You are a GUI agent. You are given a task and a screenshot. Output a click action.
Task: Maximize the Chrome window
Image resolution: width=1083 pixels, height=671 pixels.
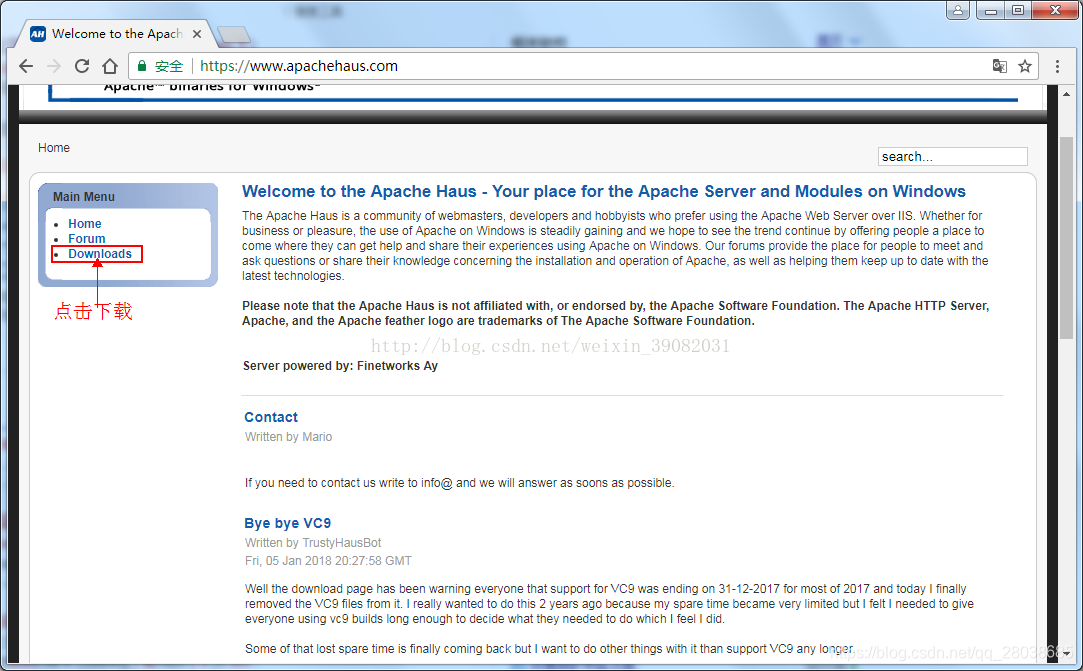pos(1017,10)
